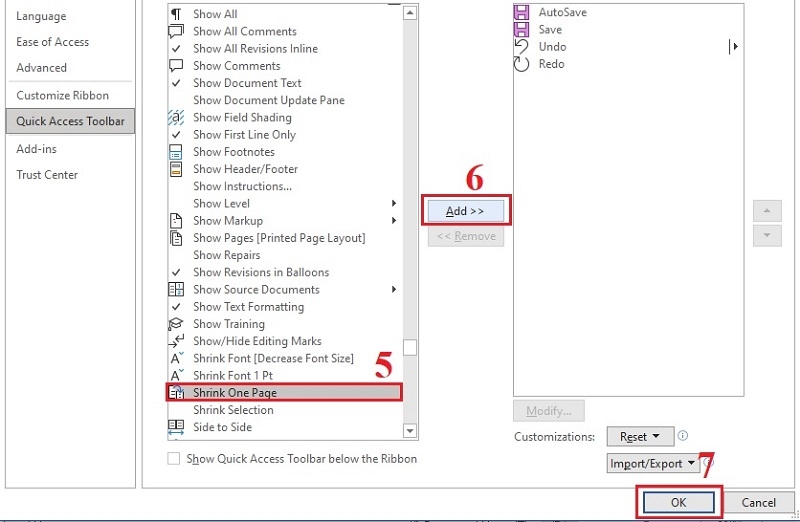Click the Add >> button

[466, 211]
